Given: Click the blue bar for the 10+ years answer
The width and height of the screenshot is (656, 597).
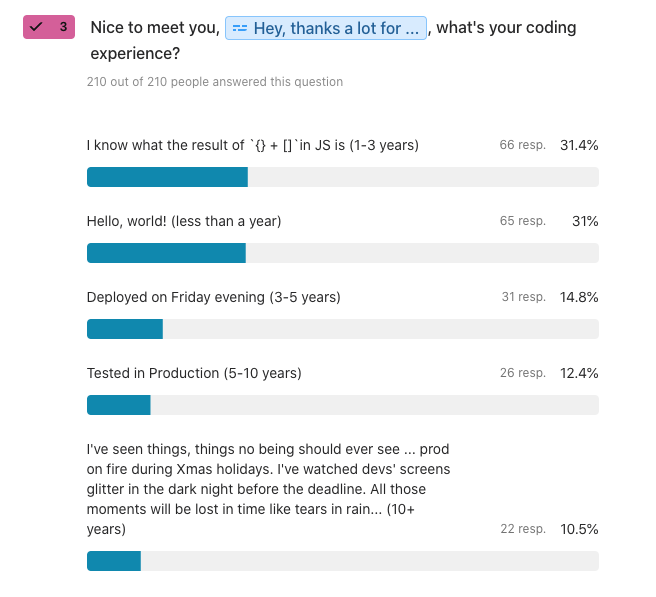Looking at the screenshot, I should pyautogui.click(x=114, y=561).
